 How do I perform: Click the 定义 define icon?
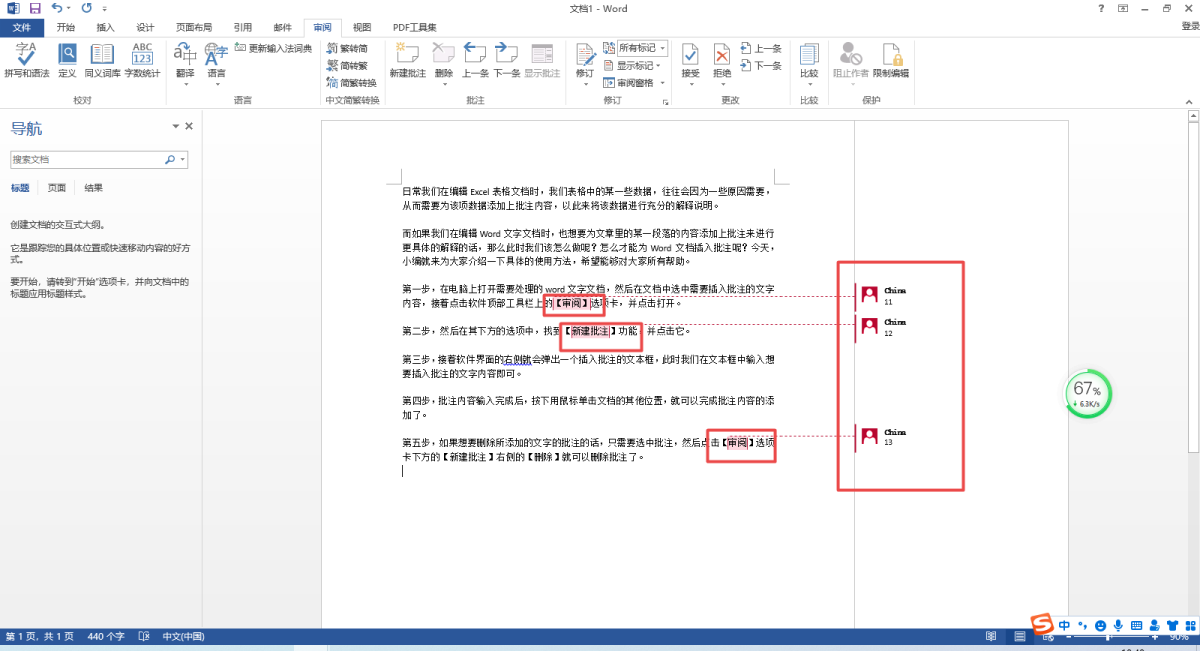67,59
